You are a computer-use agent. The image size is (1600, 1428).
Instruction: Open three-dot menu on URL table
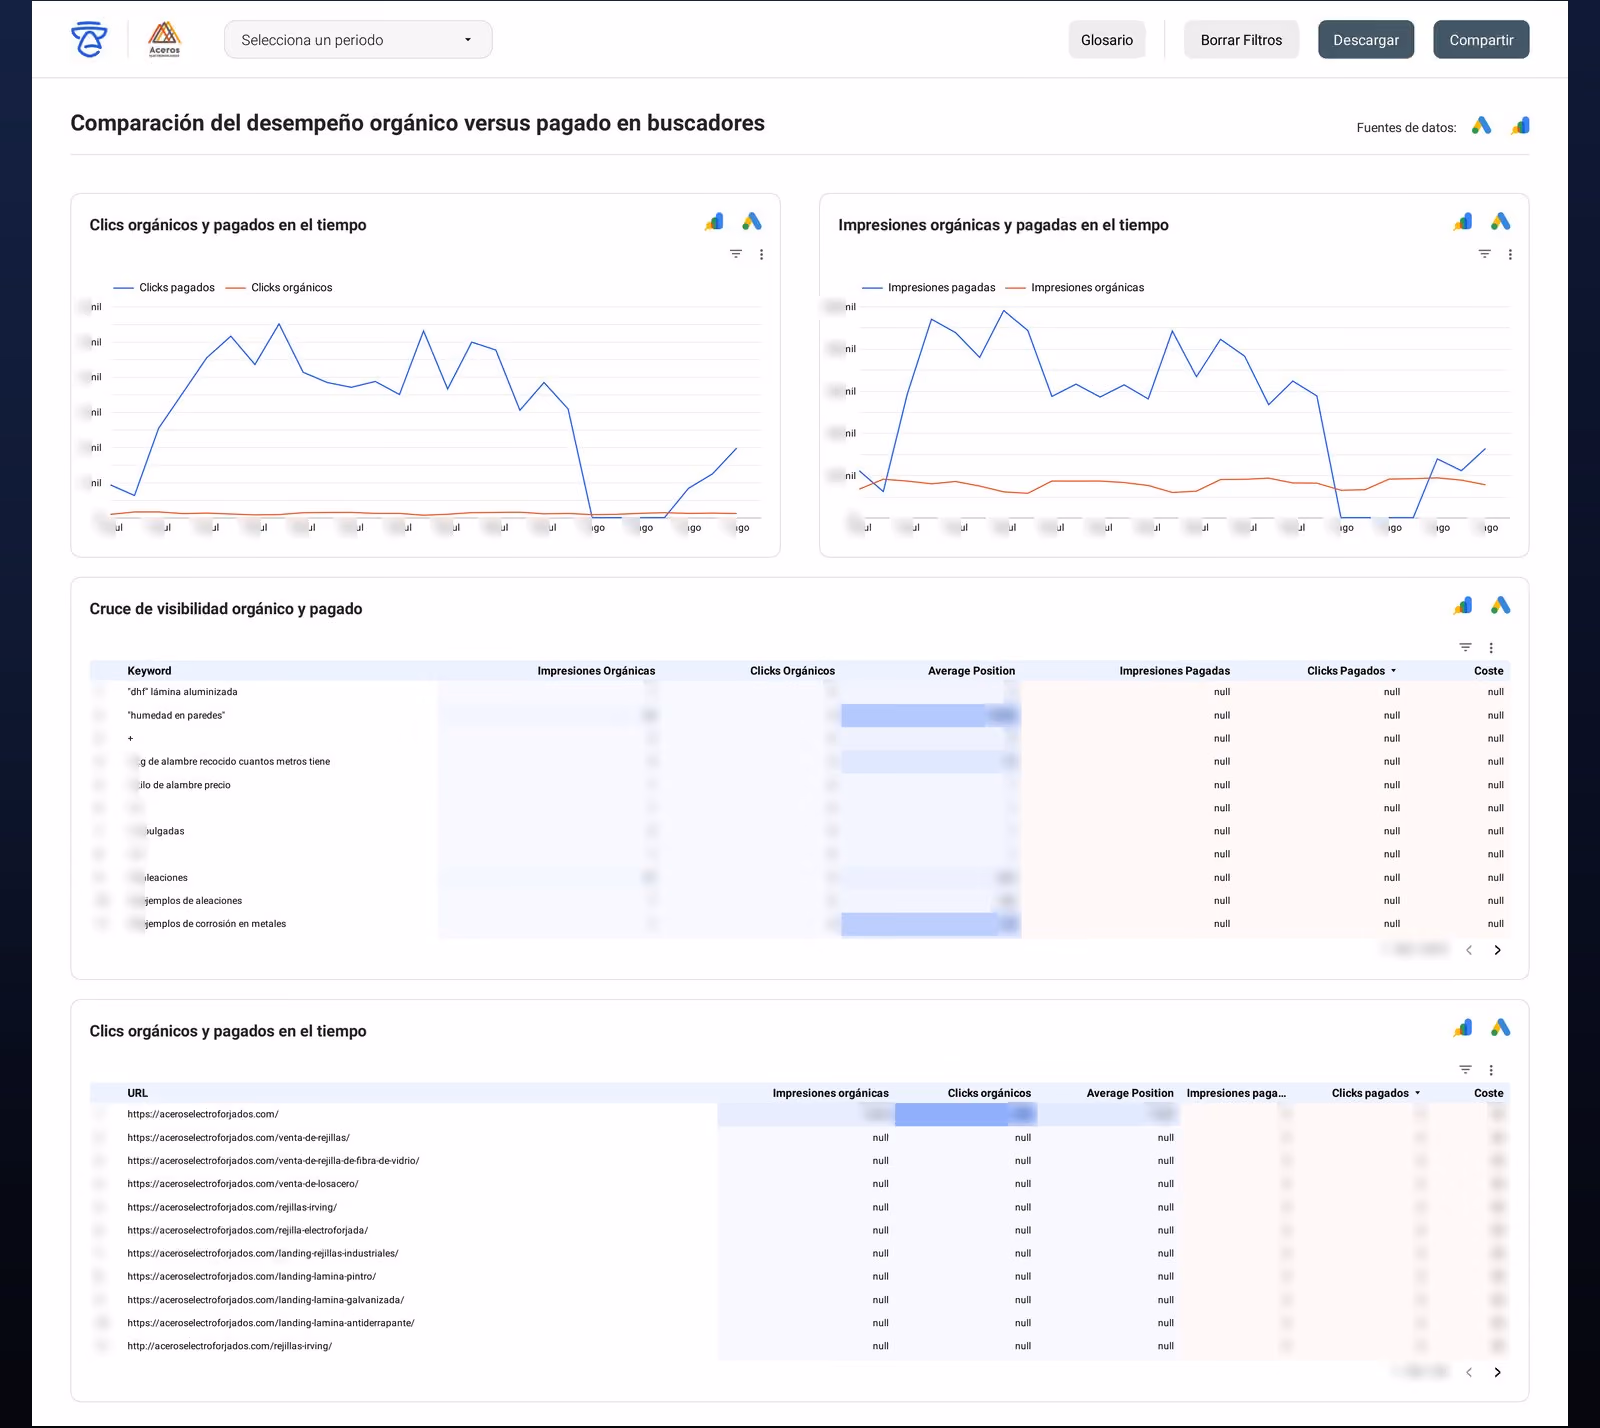[x=1491, y=1070]
